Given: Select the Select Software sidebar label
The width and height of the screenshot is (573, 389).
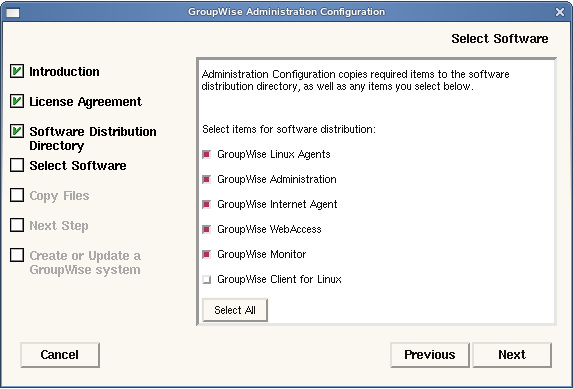Looking at the screenshot, I should [x=78, y=166].
